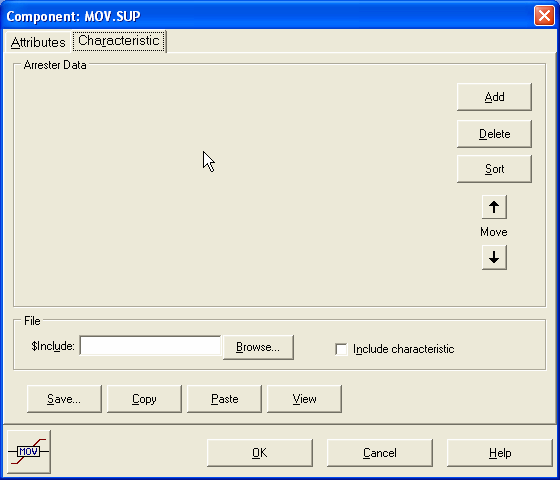The height and width of the screenshot is (480, 560).
Task: Copy the characteristic data
Action: click(x=144, y=399)
